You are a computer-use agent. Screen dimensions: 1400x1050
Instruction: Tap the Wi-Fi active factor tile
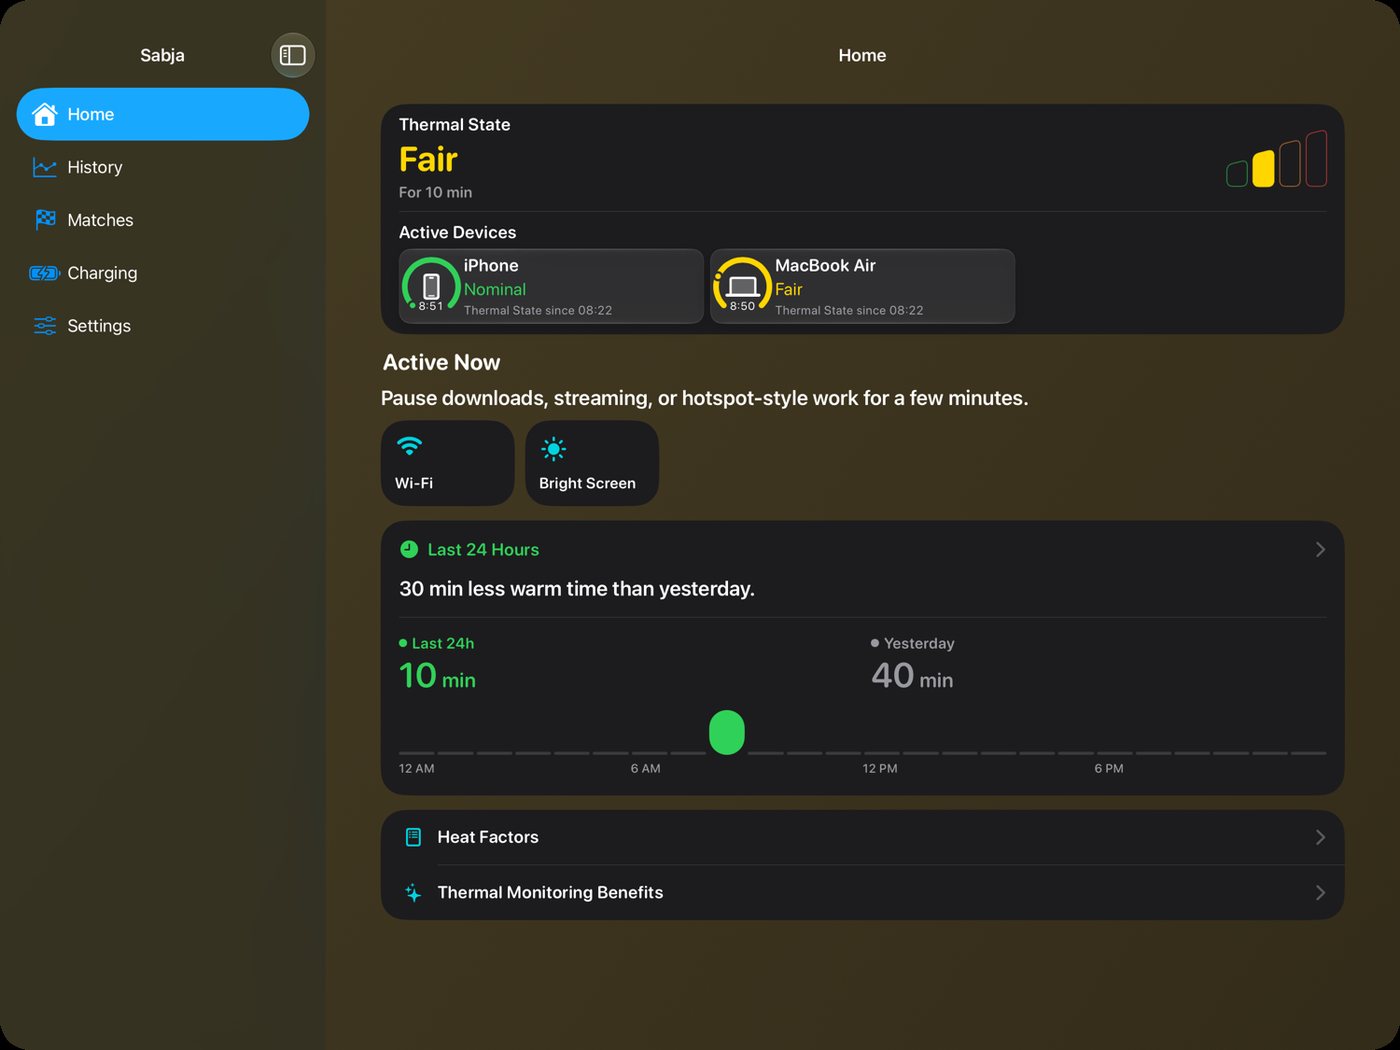tap(448, 463)
